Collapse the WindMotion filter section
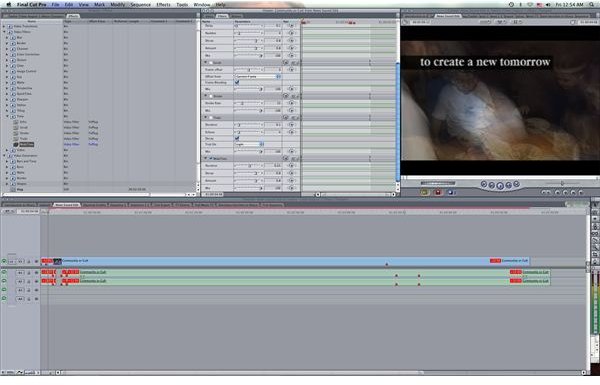The height and width of the screenshot is (385, 600). coord(206,158)
